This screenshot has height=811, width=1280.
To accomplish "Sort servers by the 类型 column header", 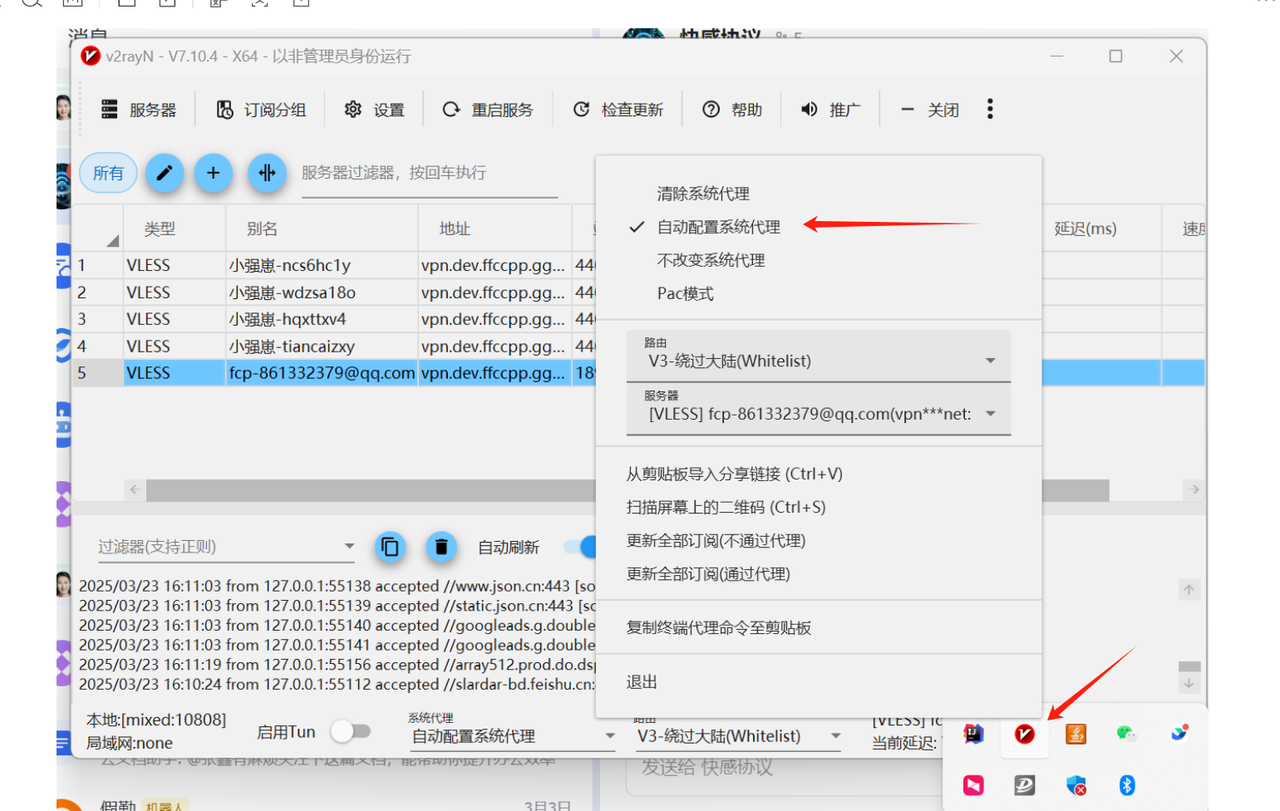I will pyautogui.click(x=174, y=229).
